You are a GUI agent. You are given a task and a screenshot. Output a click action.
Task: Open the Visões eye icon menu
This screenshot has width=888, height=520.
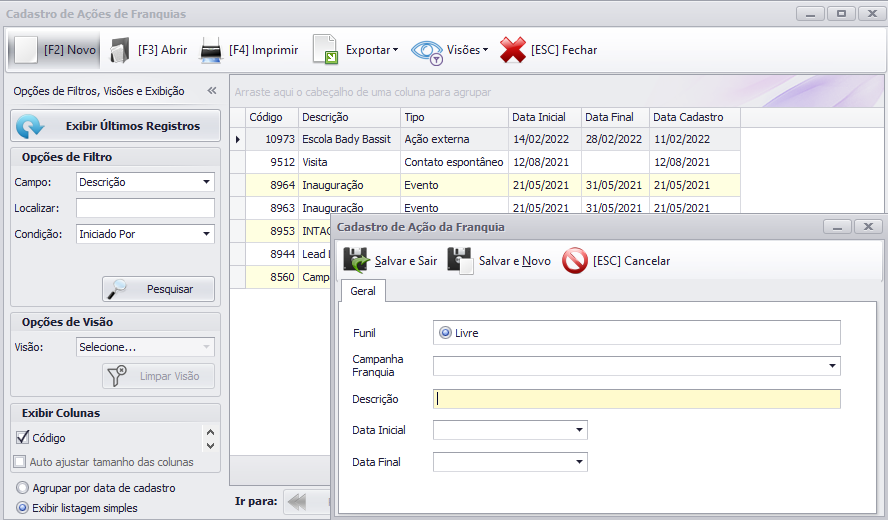(427, 50)
